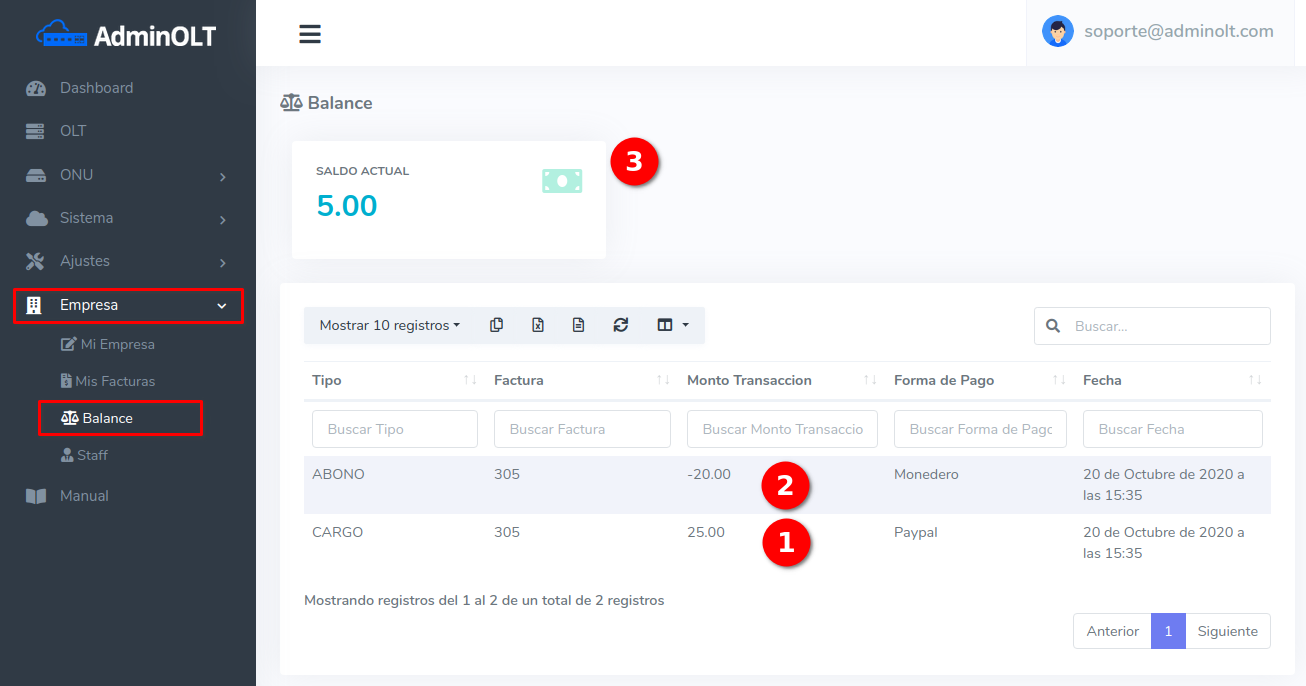Export table as CSV document
Screen dimensions: 1306x686
pyautogui.click(x=578, y=325)
